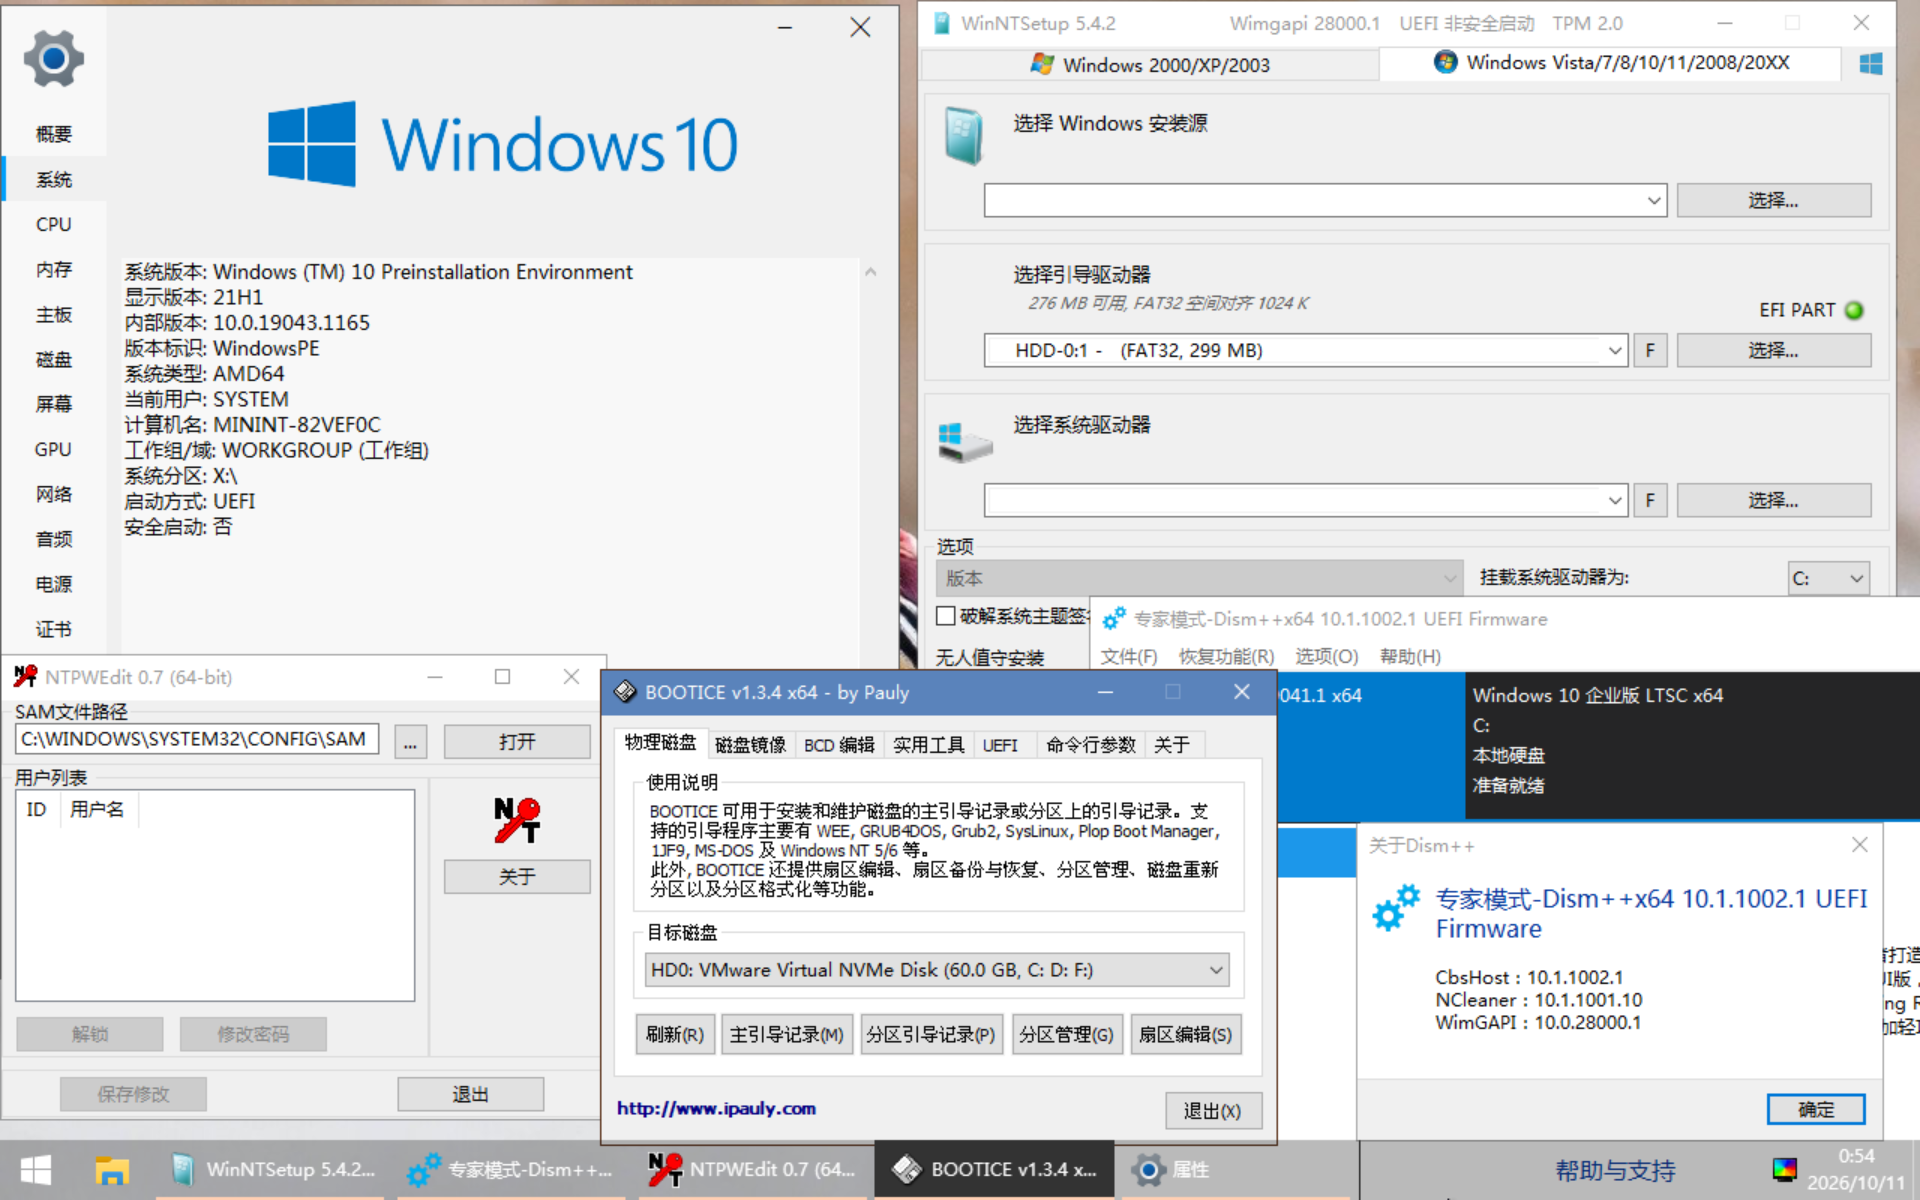Open File Explorer from taskbar
The width and height of the screenshot is (1920, 1200).
point(112,1170)
